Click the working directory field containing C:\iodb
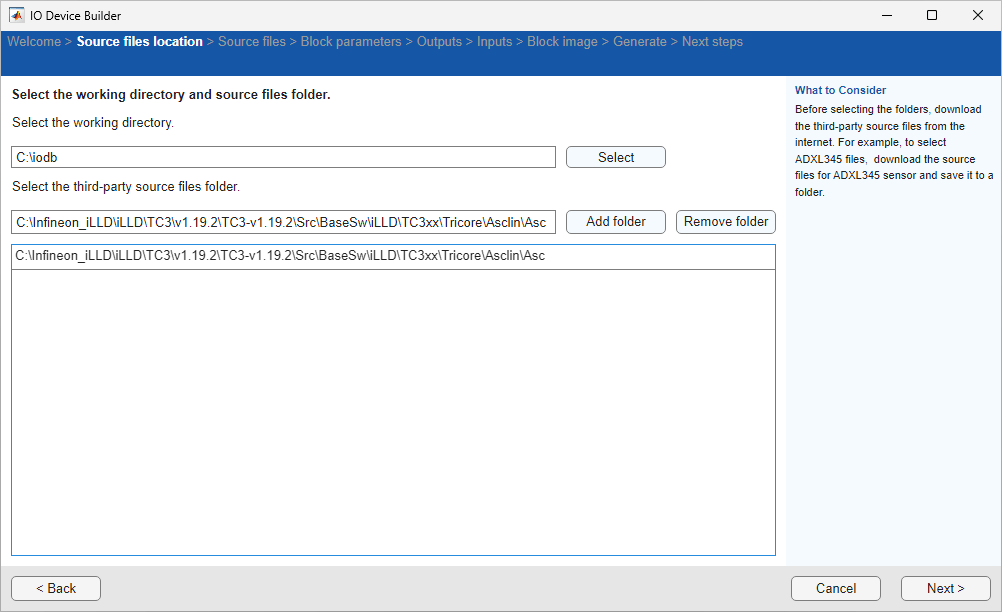1002x612 pixels. 283,158
